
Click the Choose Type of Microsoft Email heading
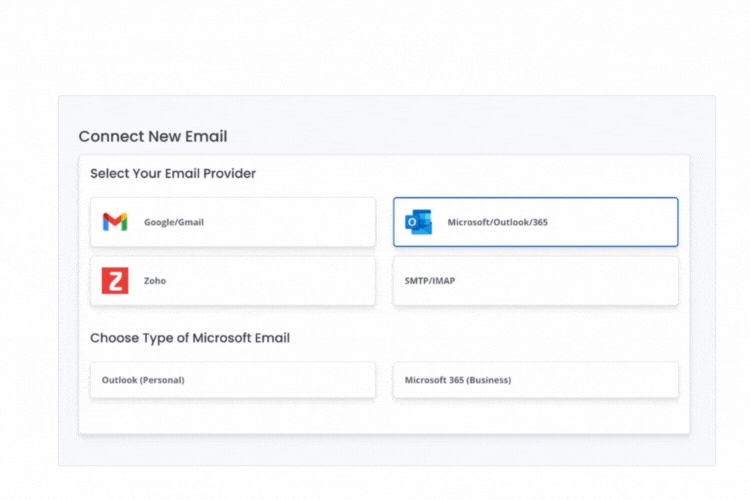point(190,338)
